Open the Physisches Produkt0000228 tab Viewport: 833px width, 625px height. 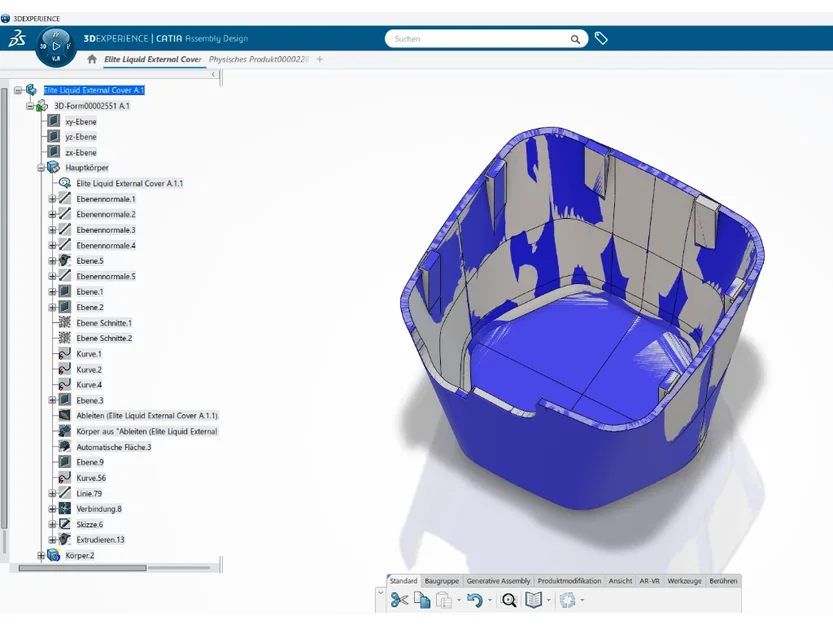tap(259, 59)
